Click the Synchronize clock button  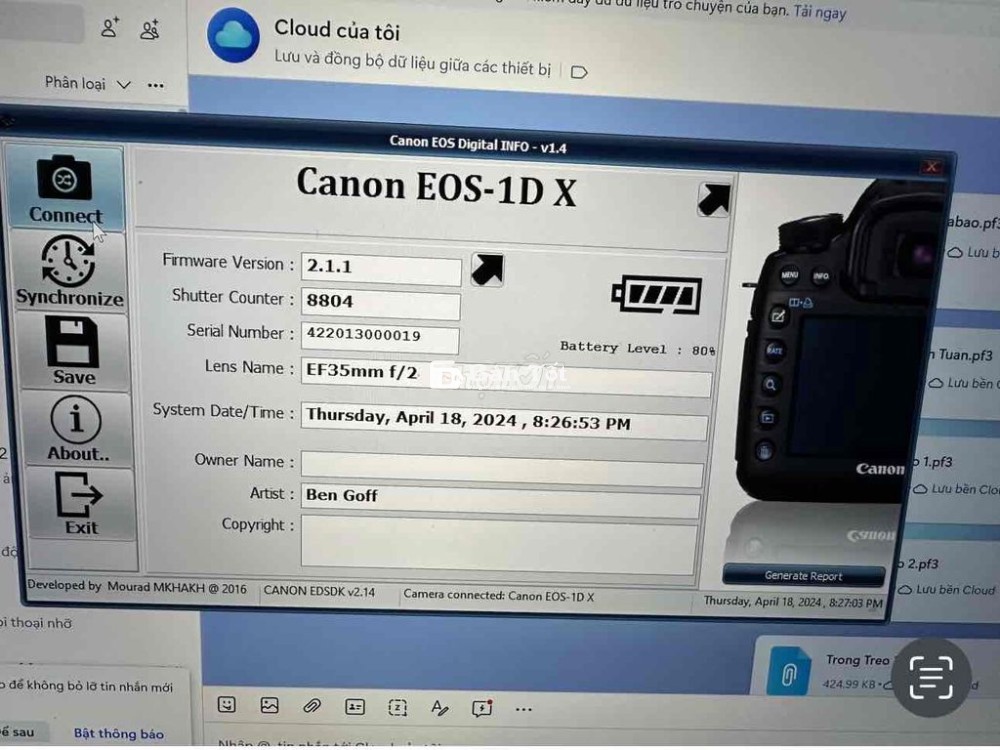[x=70, y=271]
